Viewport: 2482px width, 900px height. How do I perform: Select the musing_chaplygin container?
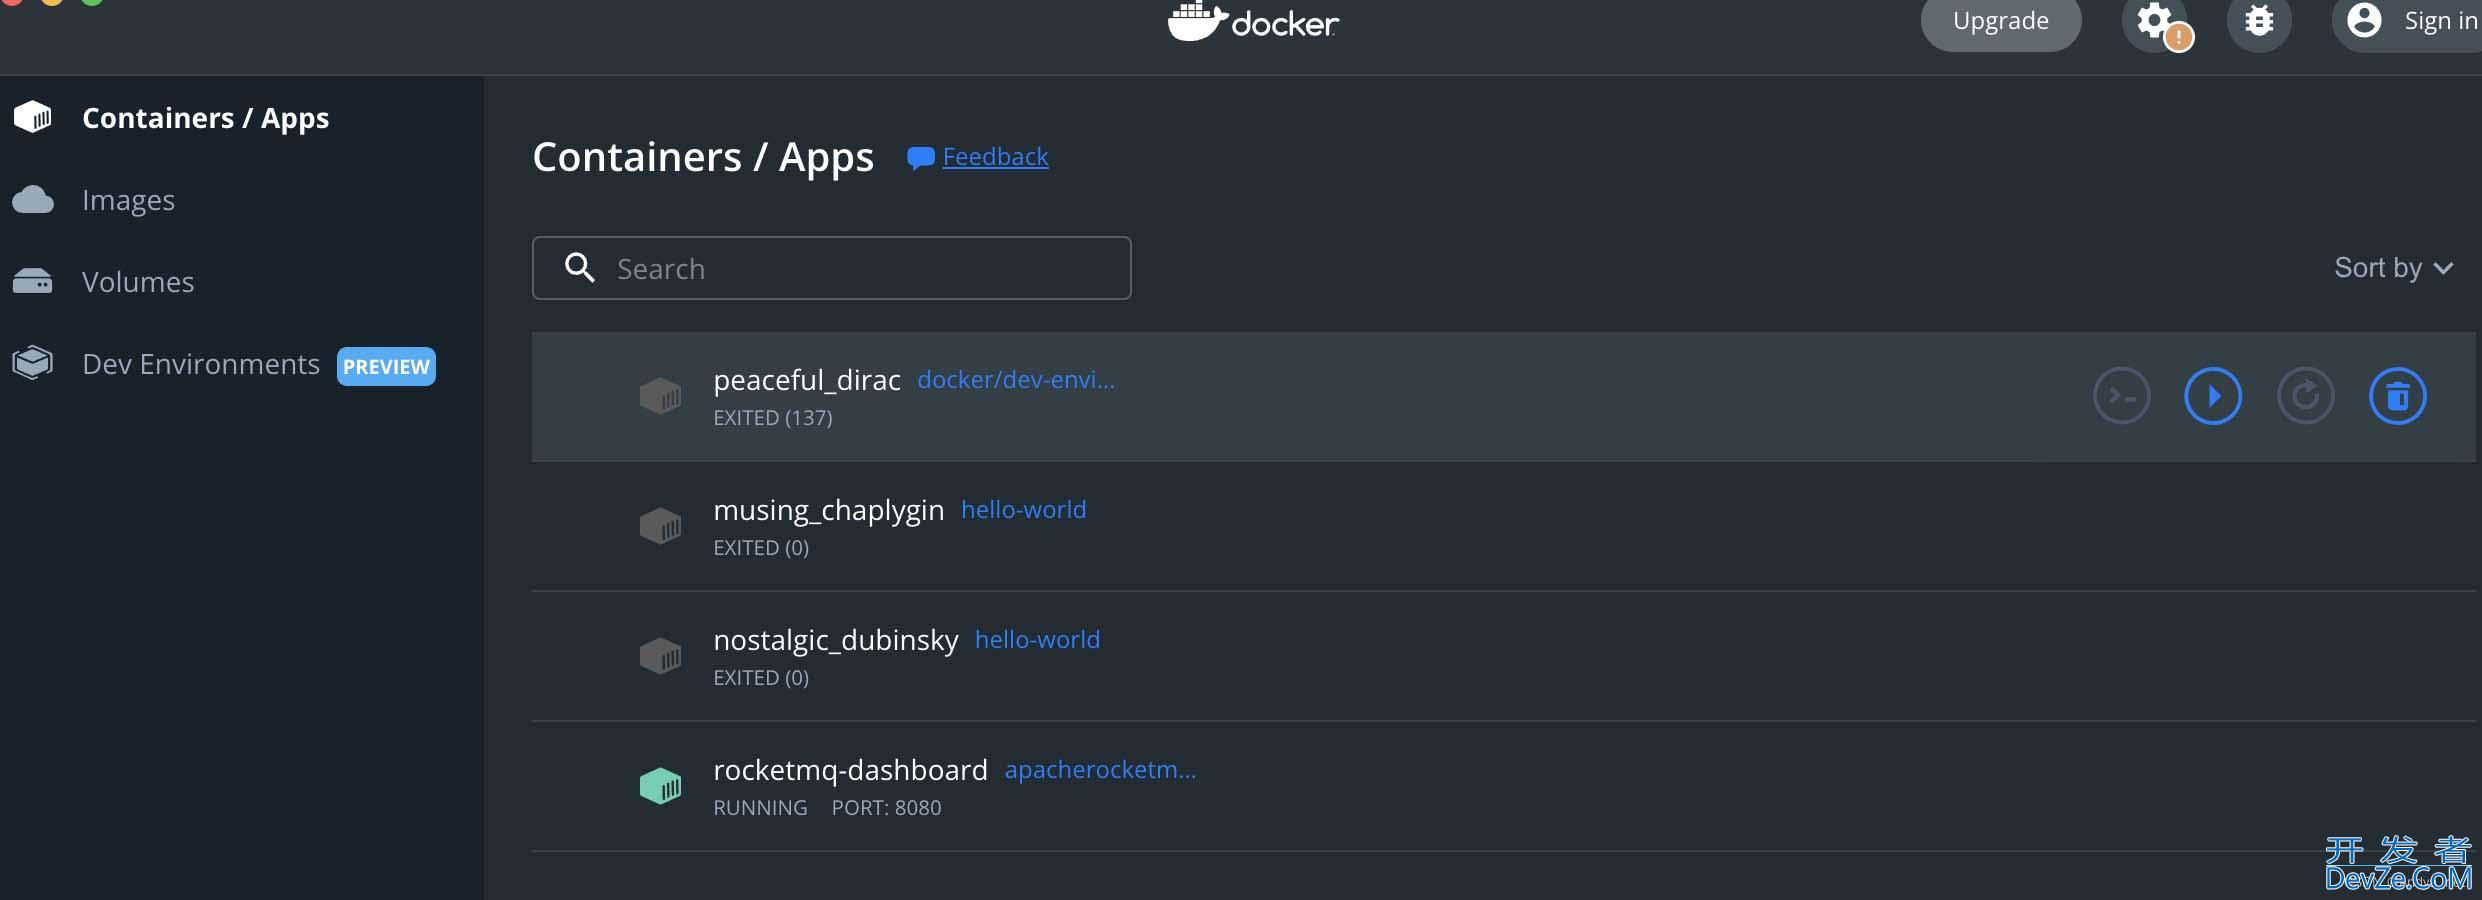pyautogui.click(x=829, y=510)
